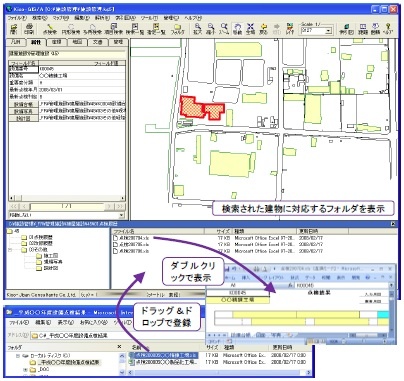The height and width of the screenshot is (381, 404).
Task: Click the next record arrow in navigator
Action: click(109, 207)
